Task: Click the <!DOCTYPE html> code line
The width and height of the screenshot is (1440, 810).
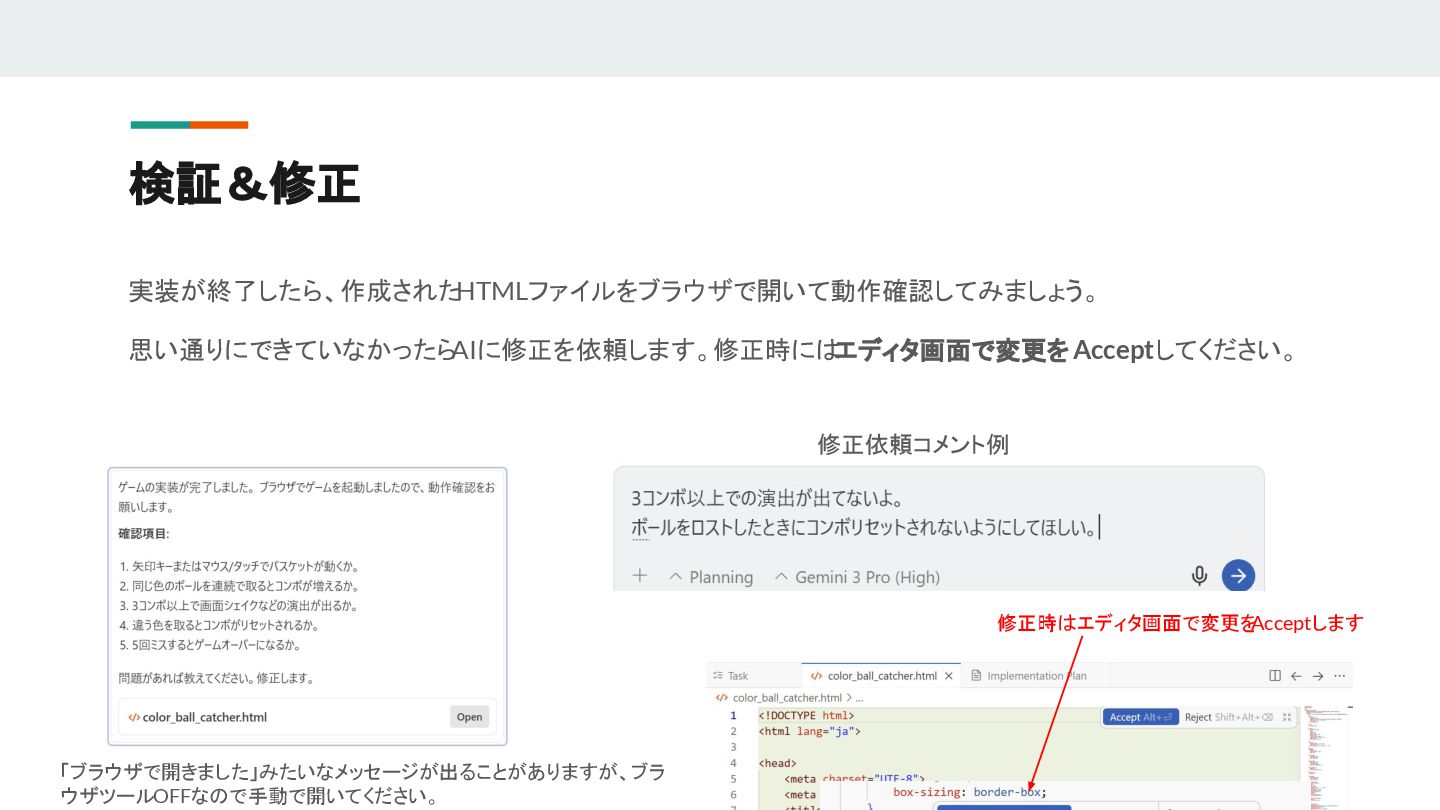Action: 806,715
